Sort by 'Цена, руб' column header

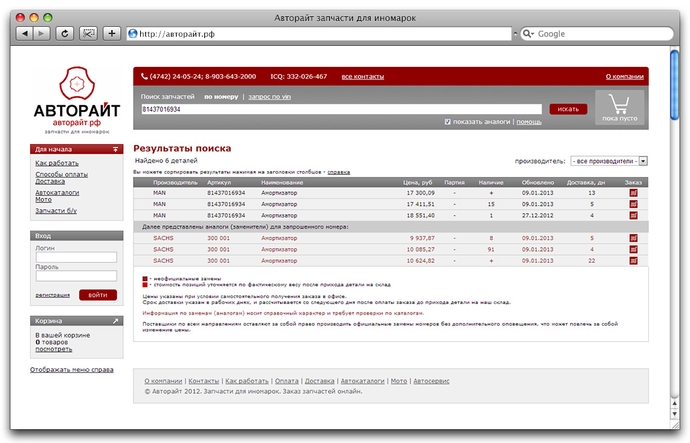(418, 182)
